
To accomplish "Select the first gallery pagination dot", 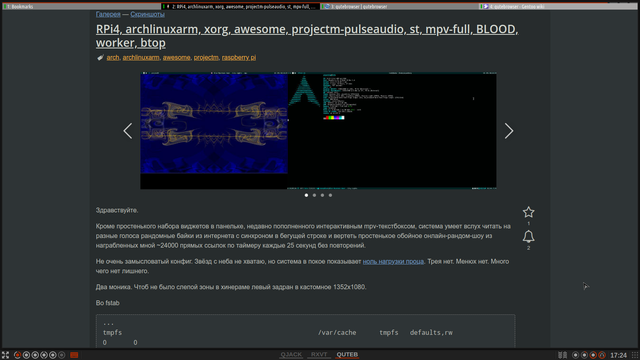I will pyautogui.click(x=307, y=195).
